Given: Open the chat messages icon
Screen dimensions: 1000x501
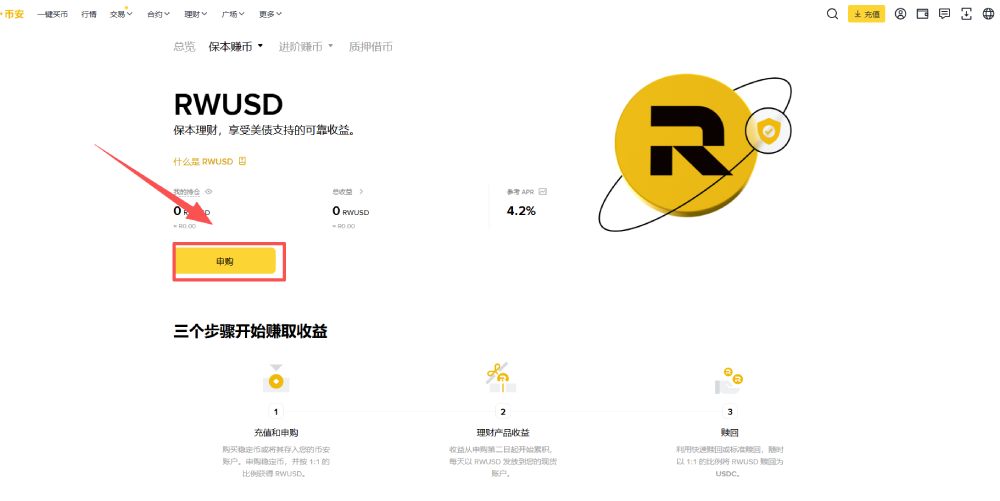Looking at the screenshot, I should click(x=944, y=14).
